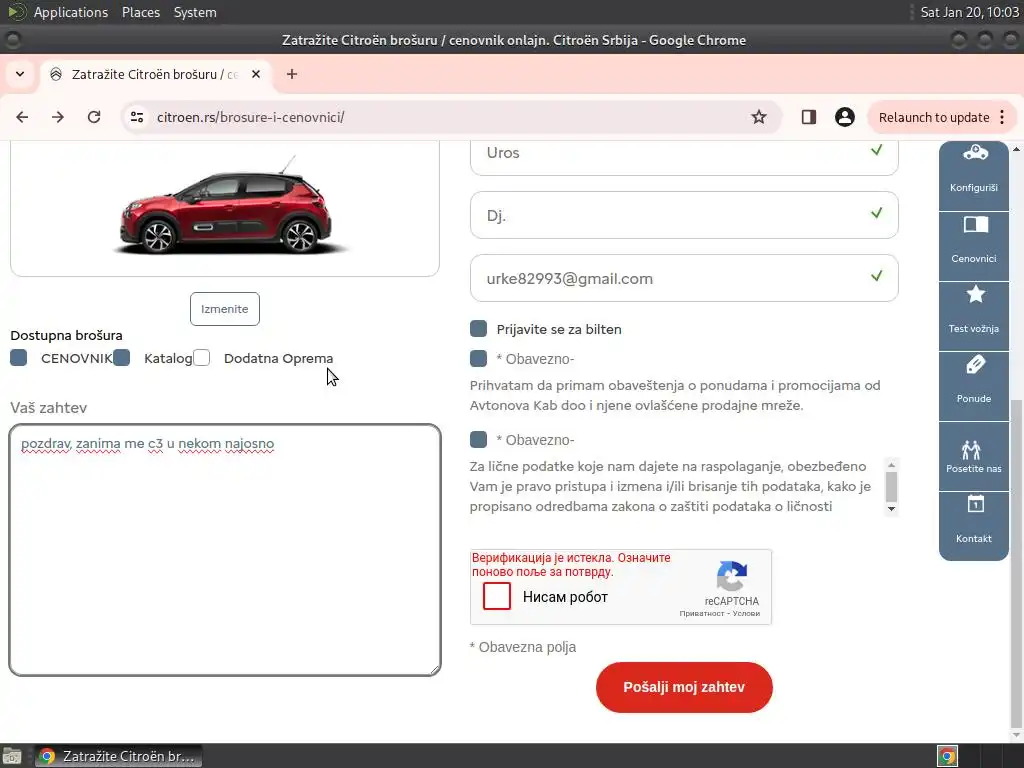Go back to previous page
The height and width of the screenshot is (768, 1024).
pyautogui.click(x=22, y=117)
